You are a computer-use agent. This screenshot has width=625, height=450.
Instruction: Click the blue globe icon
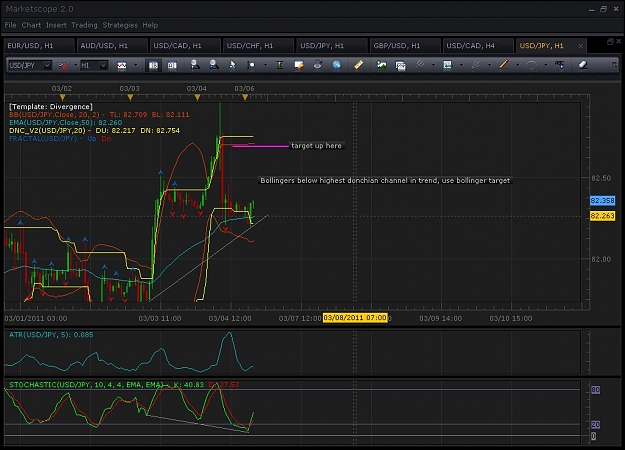(x=337, y=65)
